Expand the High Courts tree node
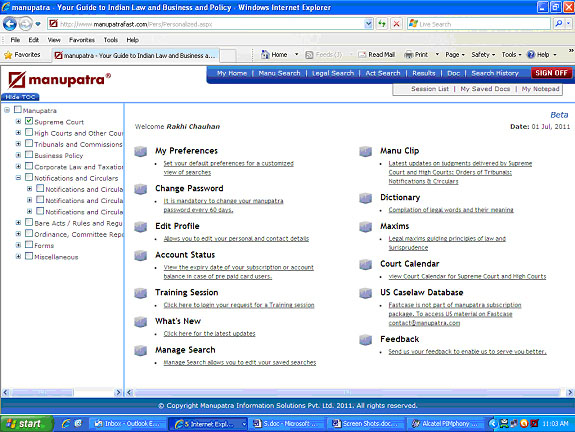This screenshot has height=432, width=575. point(18,133)
